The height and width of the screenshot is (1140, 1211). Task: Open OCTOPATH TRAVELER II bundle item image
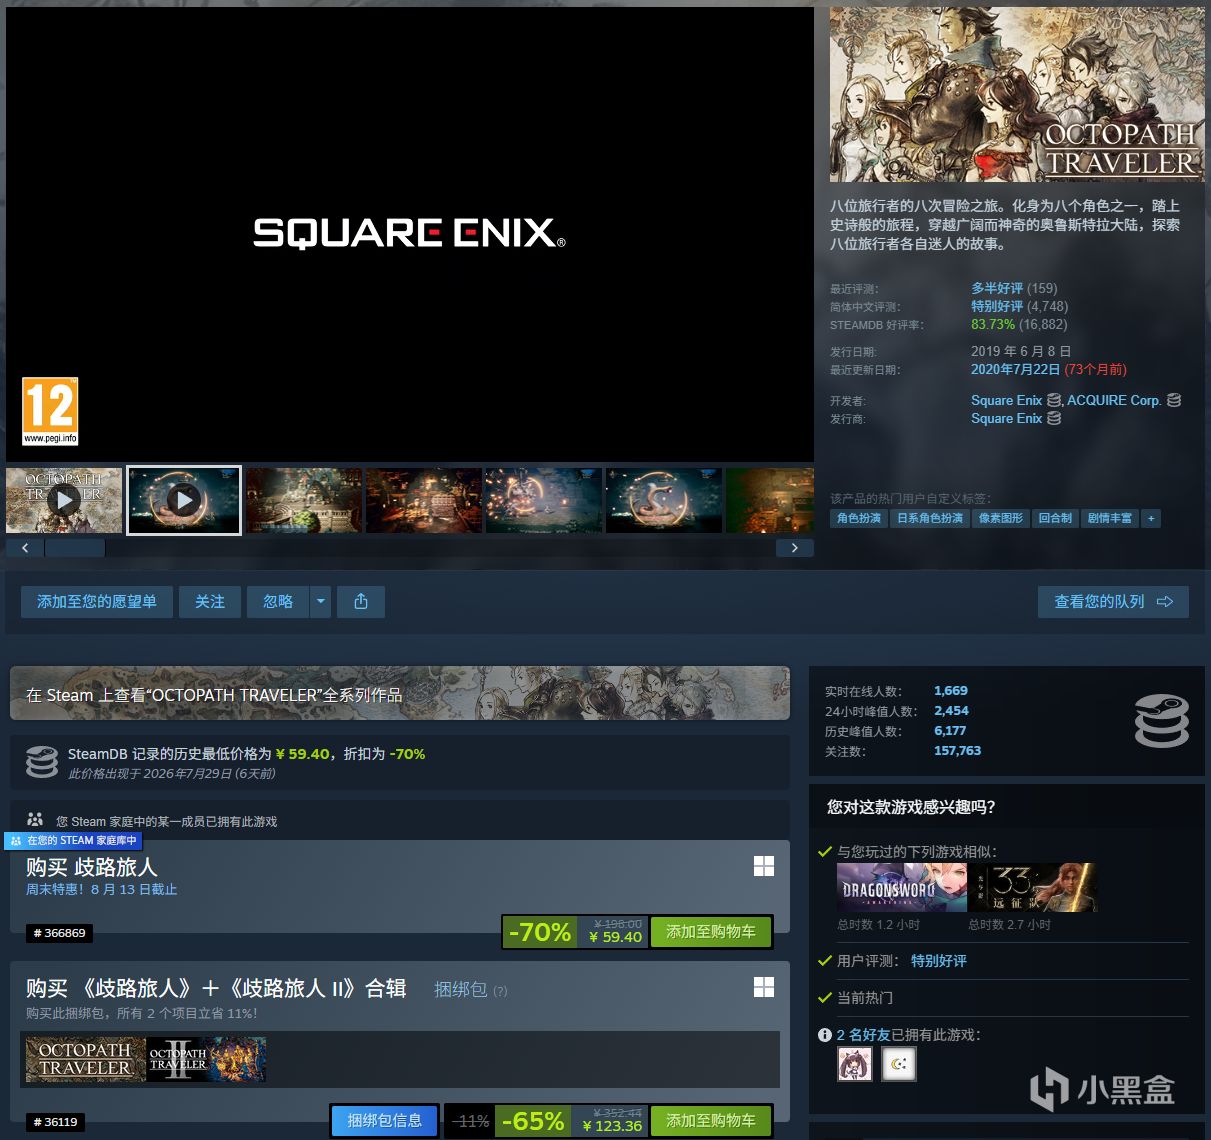pyautogui.click(x=207, y=1060)
